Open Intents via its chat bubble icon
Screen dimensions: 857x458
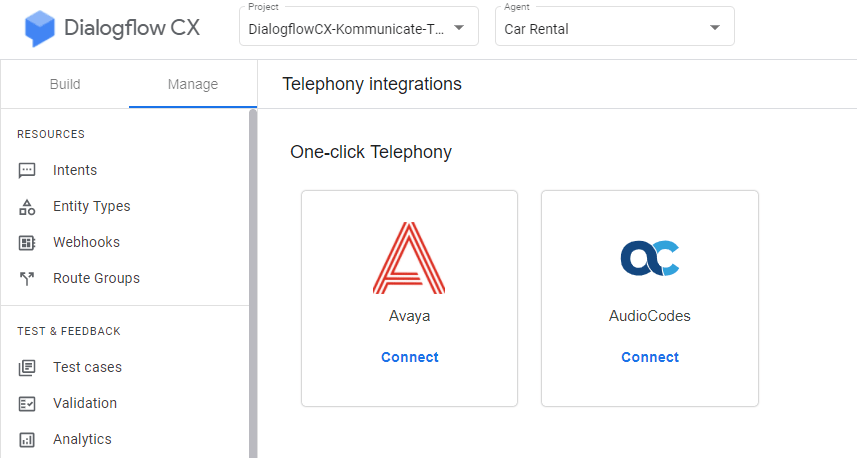coord(27,171)
